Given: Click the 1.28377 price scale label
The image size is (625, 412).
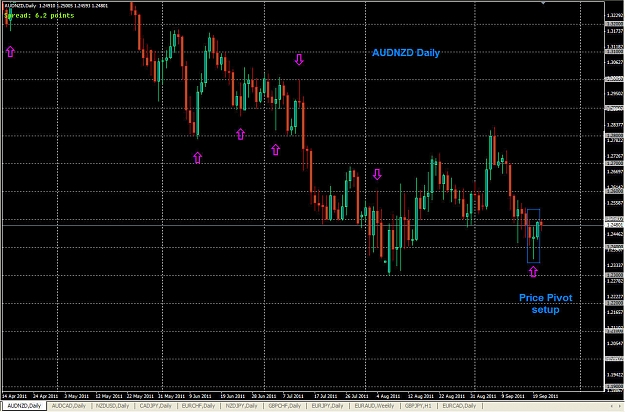Looking at the screenshot, I should pyautogui.click(x=615, y=125).
